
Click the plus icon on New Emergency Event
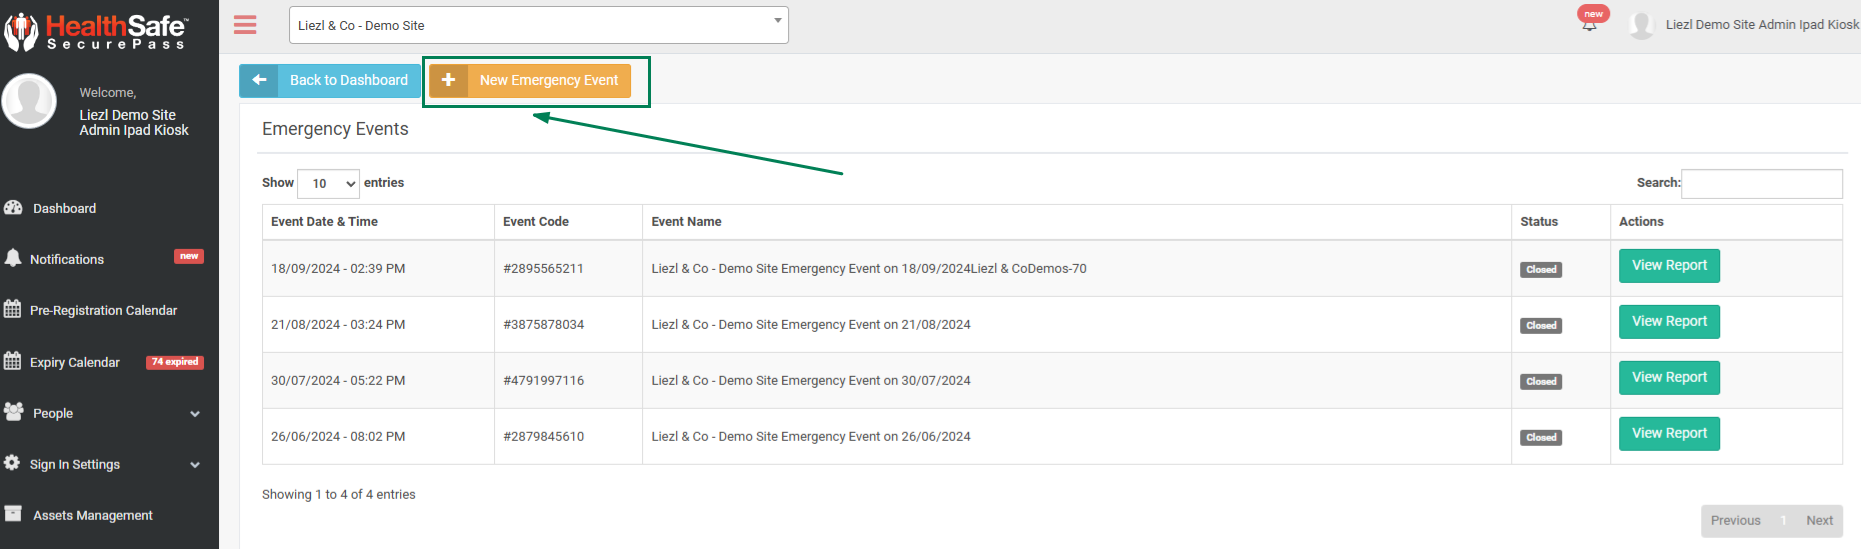coord(449,80)
